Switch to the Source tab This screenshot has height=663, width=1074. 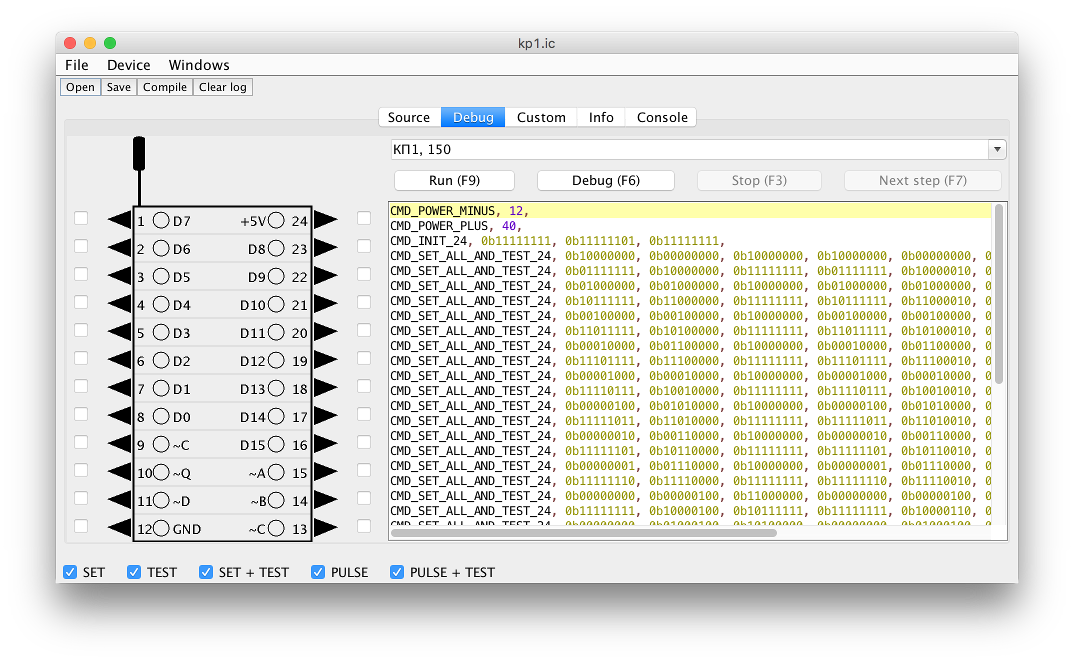[409, 117]
